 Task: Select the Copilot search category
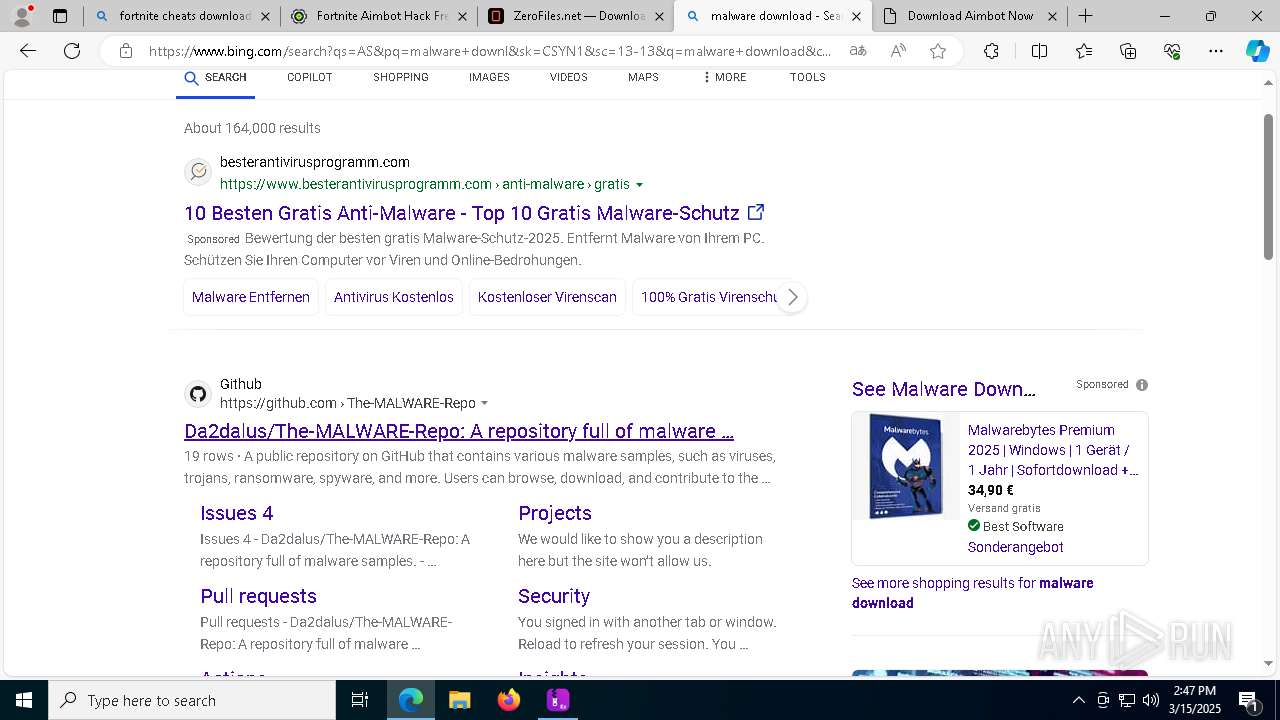tap(309, 77)
